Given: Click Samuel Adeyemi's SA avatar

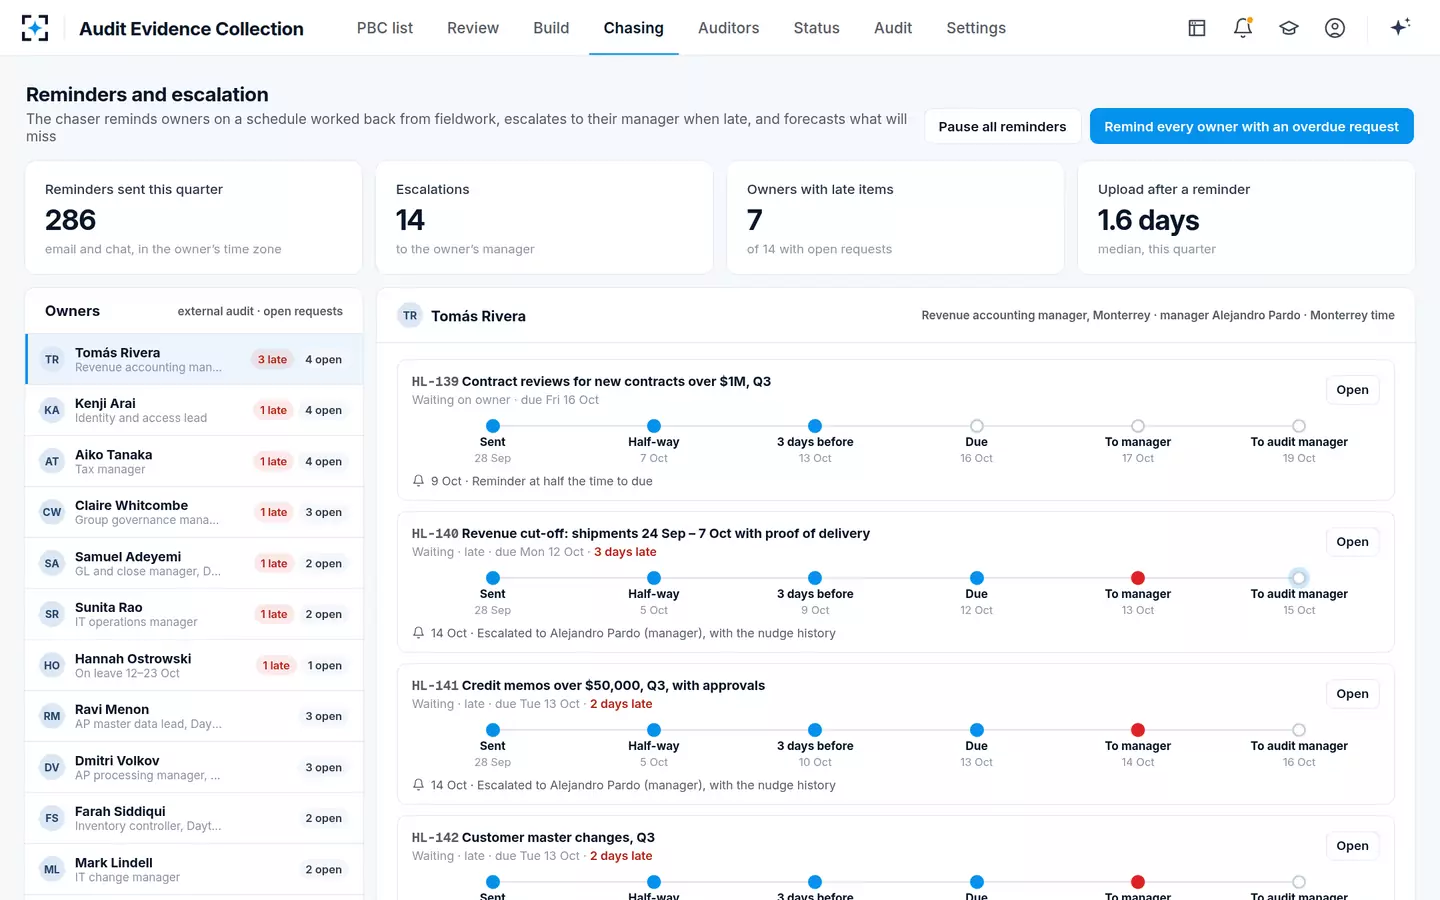Looking at the screenshot, I should click(52, 563).
